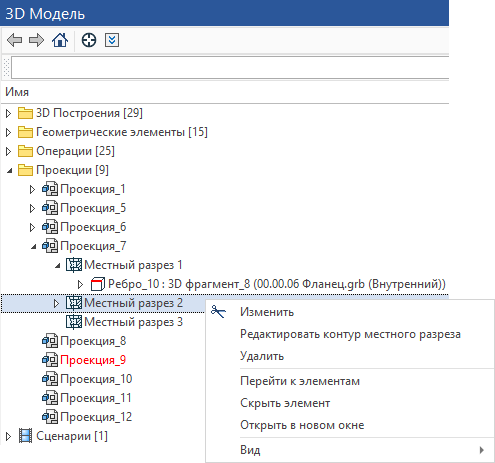
Task: Select Геометрические элементы [15] label
Action: (122, 132)
